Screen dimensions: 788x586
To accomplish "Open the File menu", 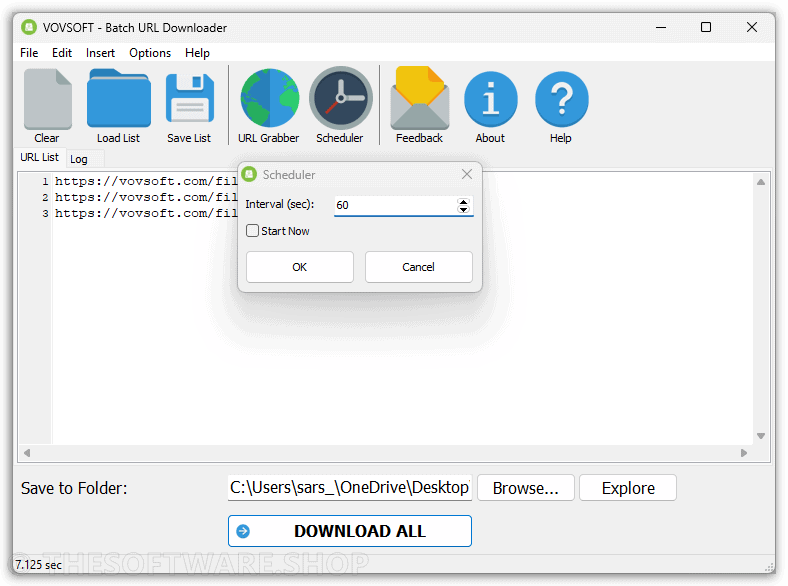I will click(x=29, y=53).
